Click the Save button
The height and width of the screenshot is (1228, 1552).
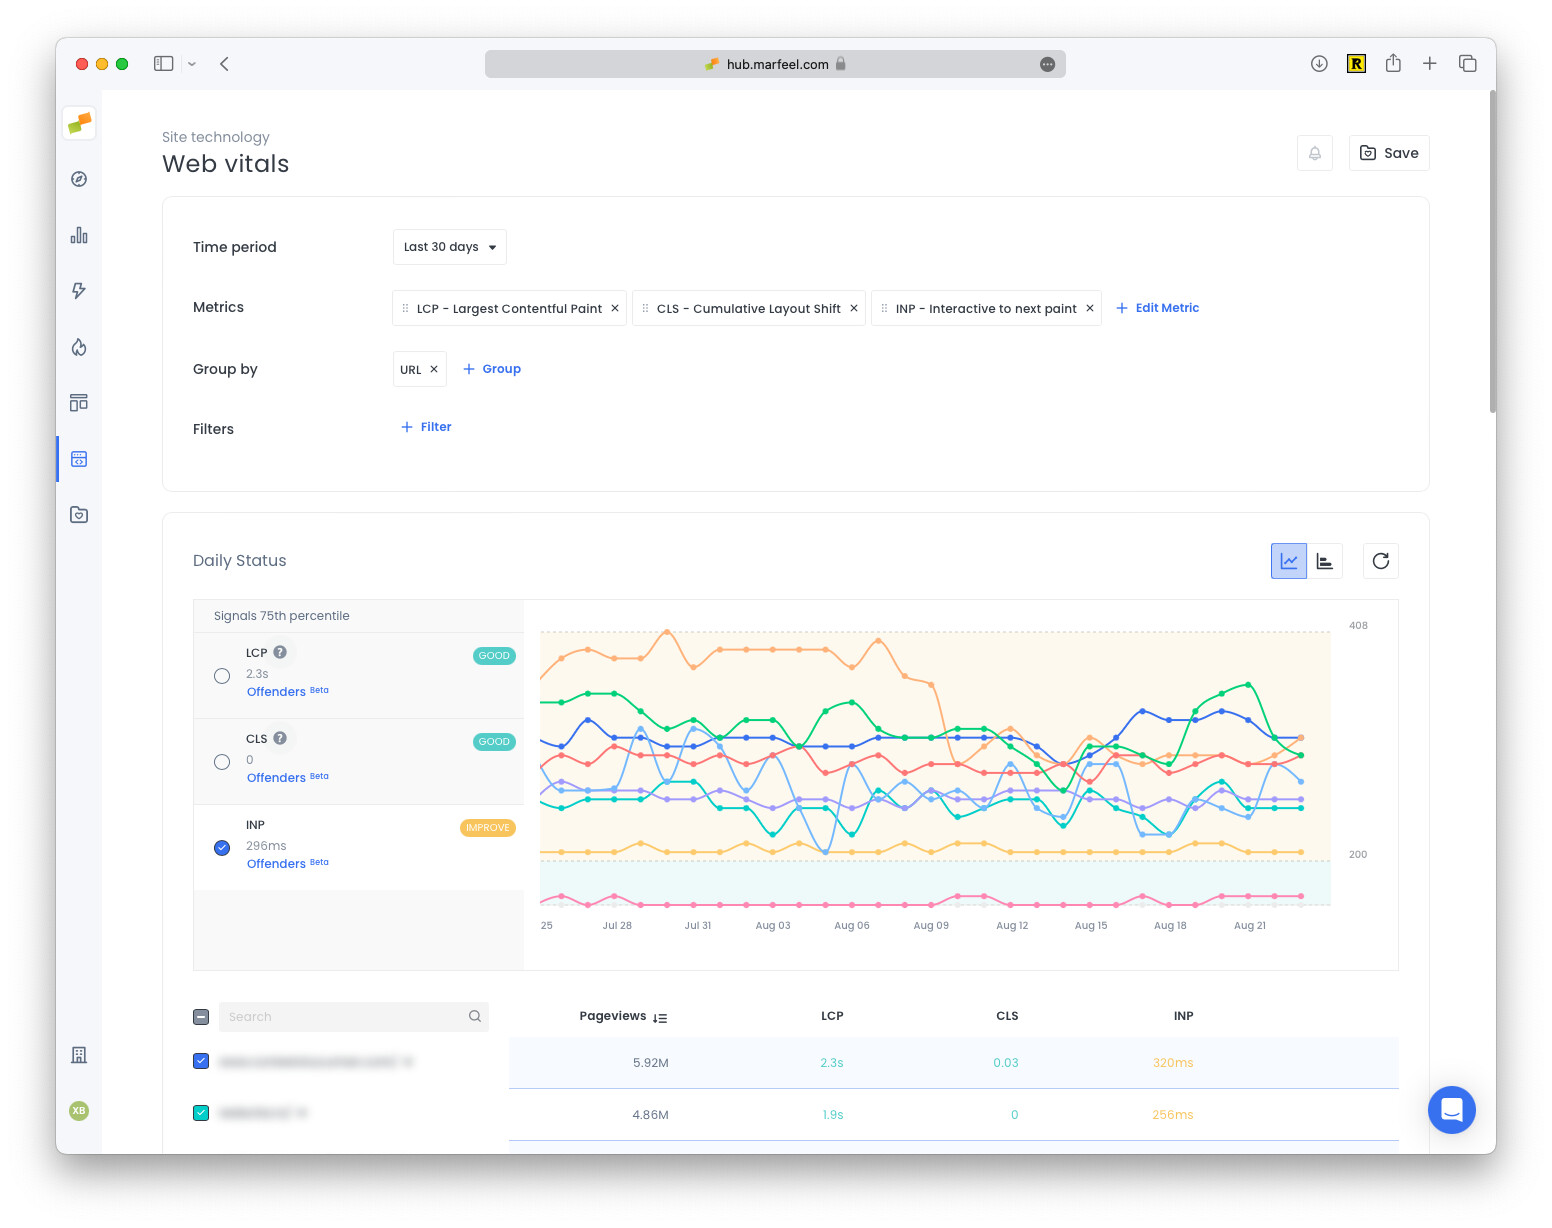point(1389,152)
